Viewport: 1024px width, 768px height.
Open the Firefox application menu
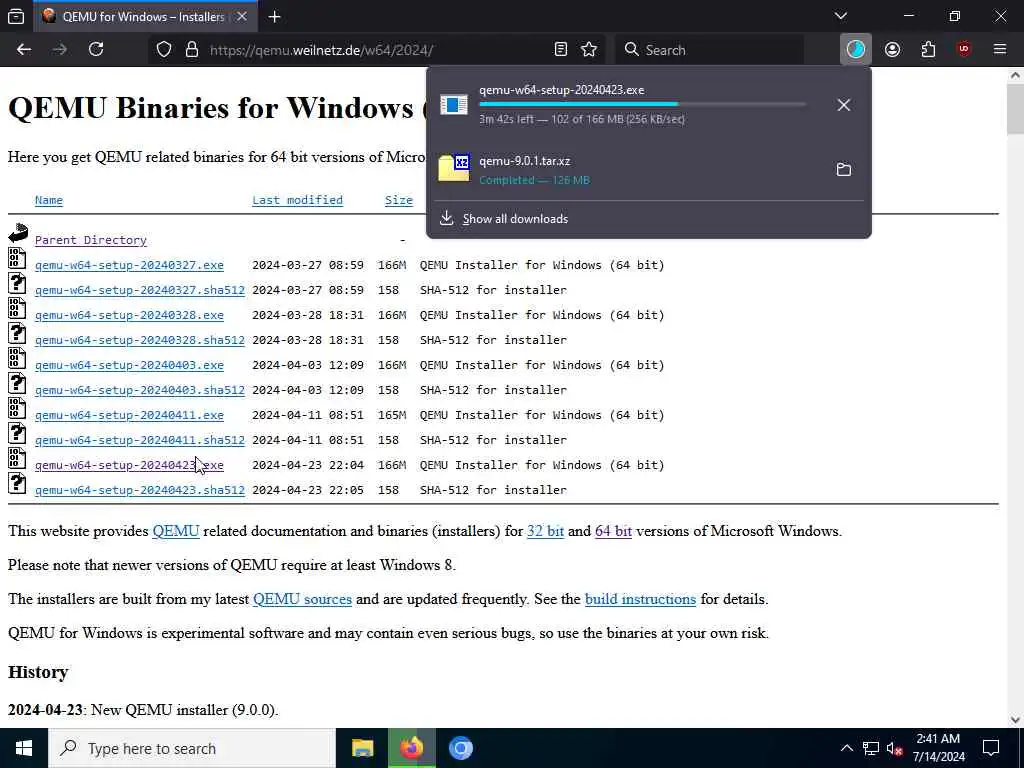pyautogui.click(x=1000, y=50)
